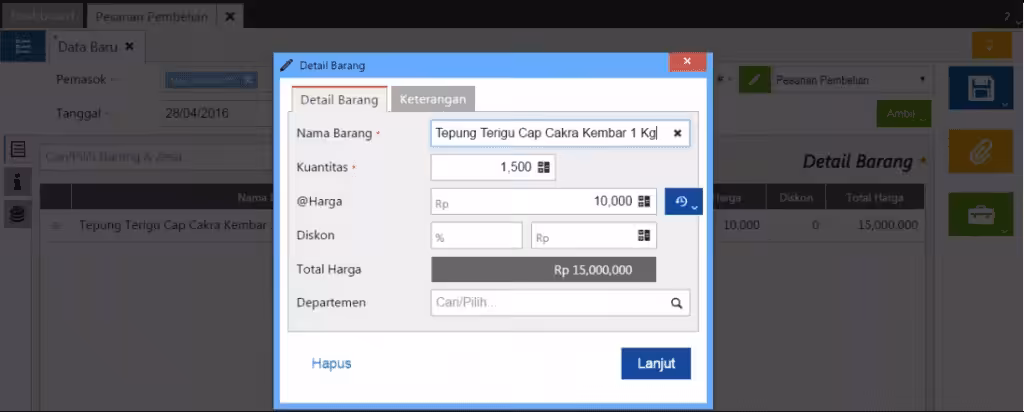This screenshot has width=1024, height=412.
Task: Click the green briefcase icon
Action: coord(980,215)
